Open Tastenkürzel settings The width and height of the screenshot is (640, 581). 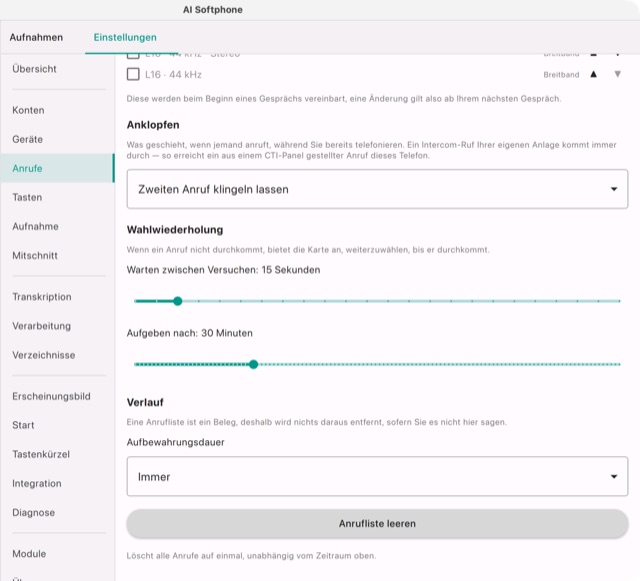57,454
